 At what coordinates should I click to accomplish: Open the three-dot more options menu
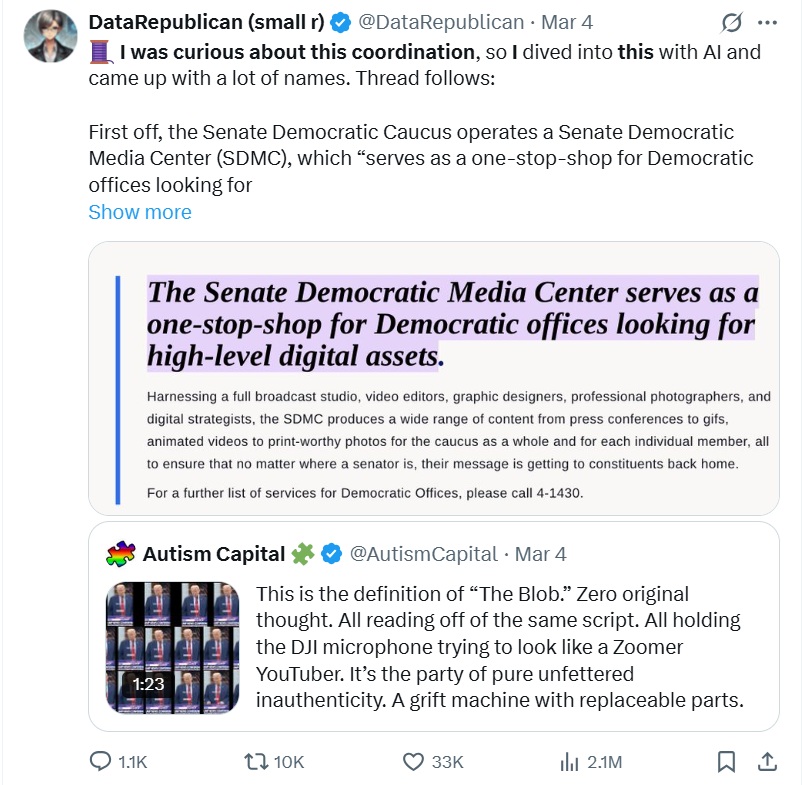[x=767, y=22]
